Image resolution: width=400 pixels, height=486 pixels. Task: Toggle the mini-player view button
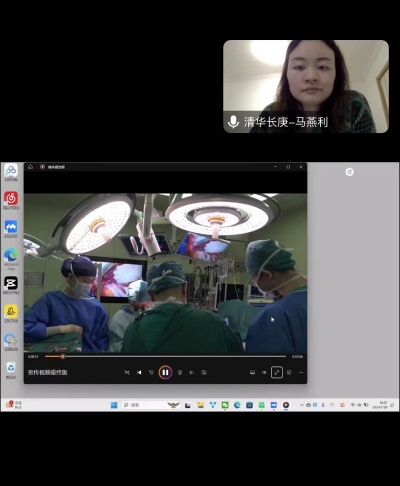(289, 372)
